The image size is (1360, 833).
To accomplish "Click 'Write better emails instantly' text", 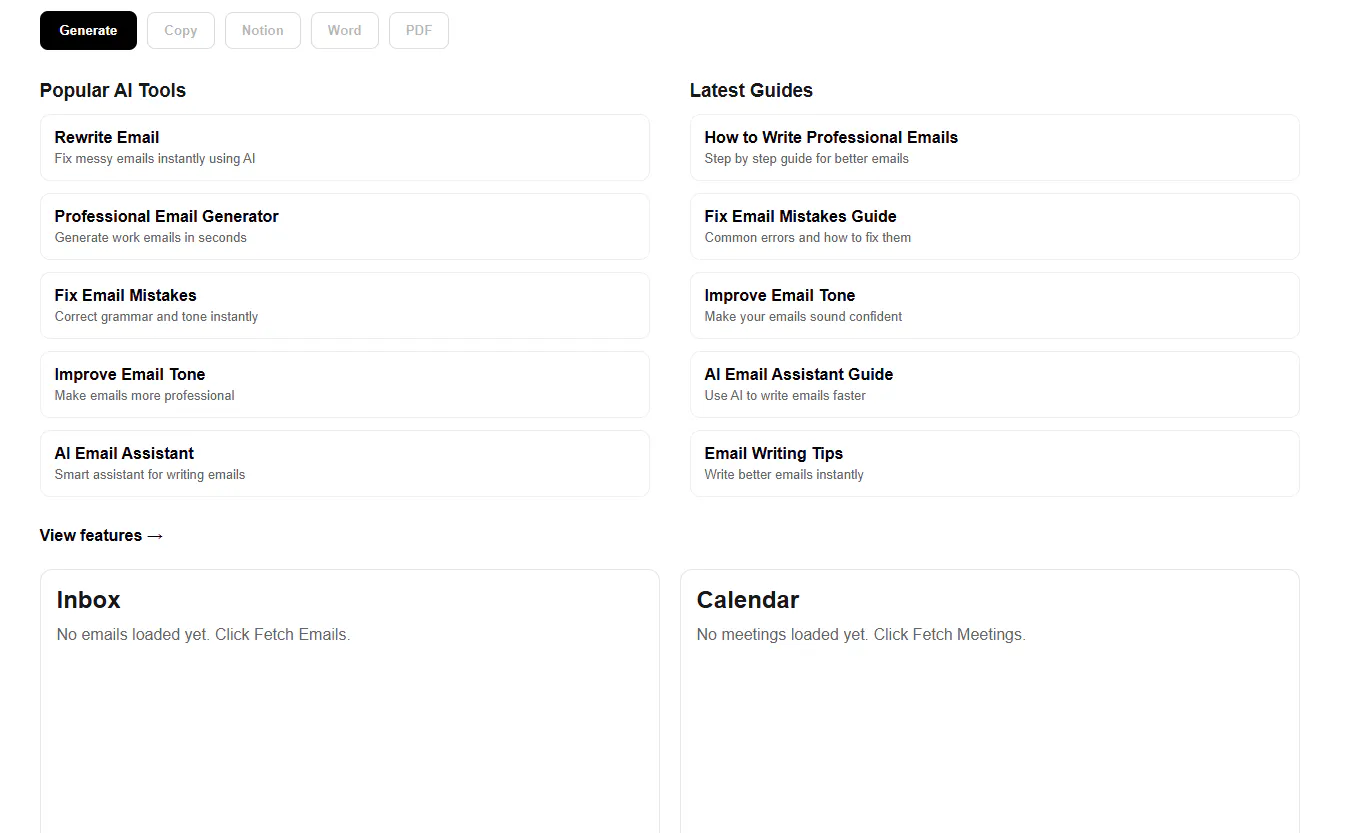I will (784, 474).
